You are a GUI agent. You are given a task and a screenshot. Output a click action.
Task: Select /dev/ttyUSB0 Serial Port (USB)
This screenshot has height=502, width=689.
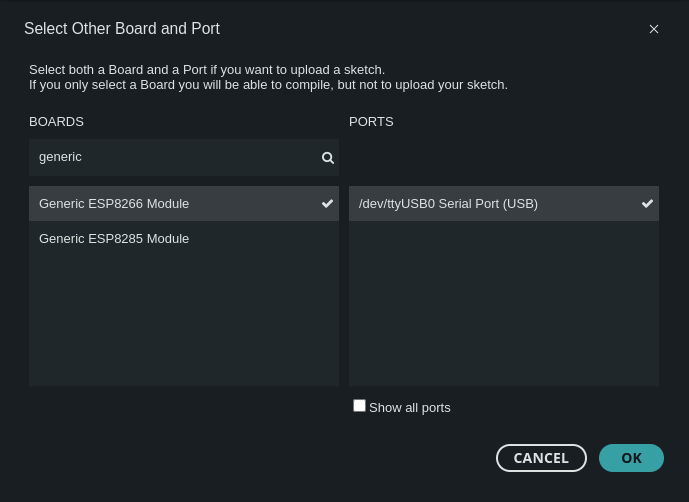point(504,204)
